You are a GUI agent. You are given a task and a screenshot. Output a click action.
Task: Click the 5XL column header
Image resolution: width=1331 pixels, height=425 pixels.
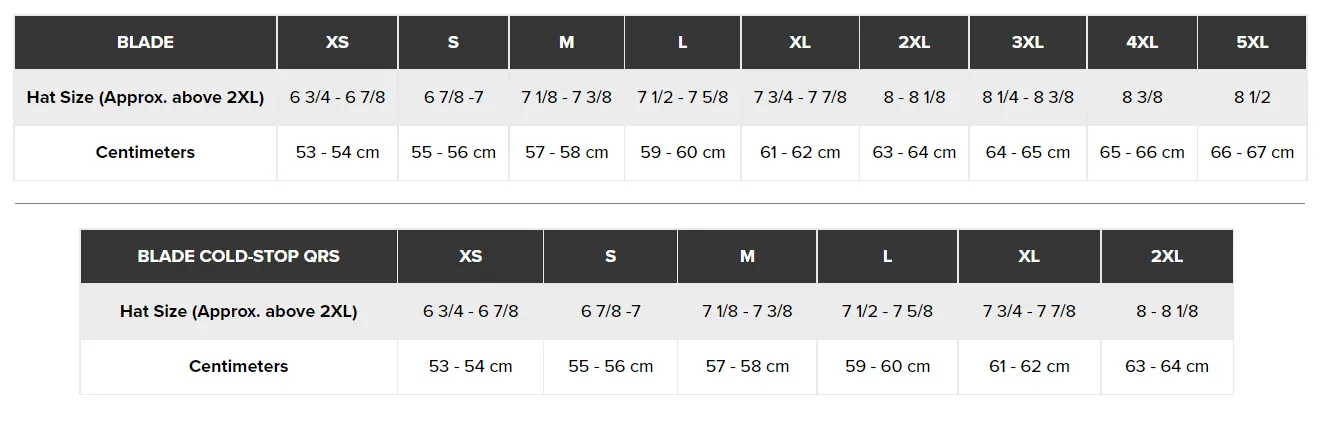pos(1252,42)
